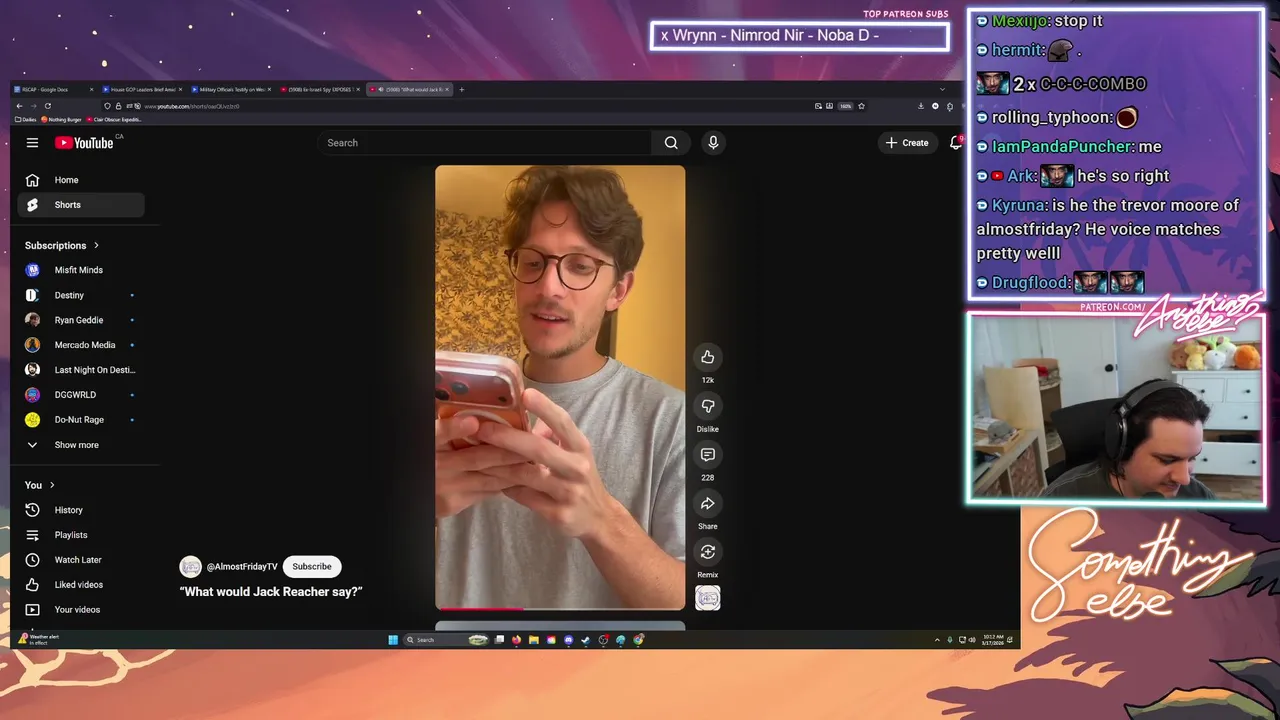
Task: Click the search magnifier button
Action: tap(671, 143)
